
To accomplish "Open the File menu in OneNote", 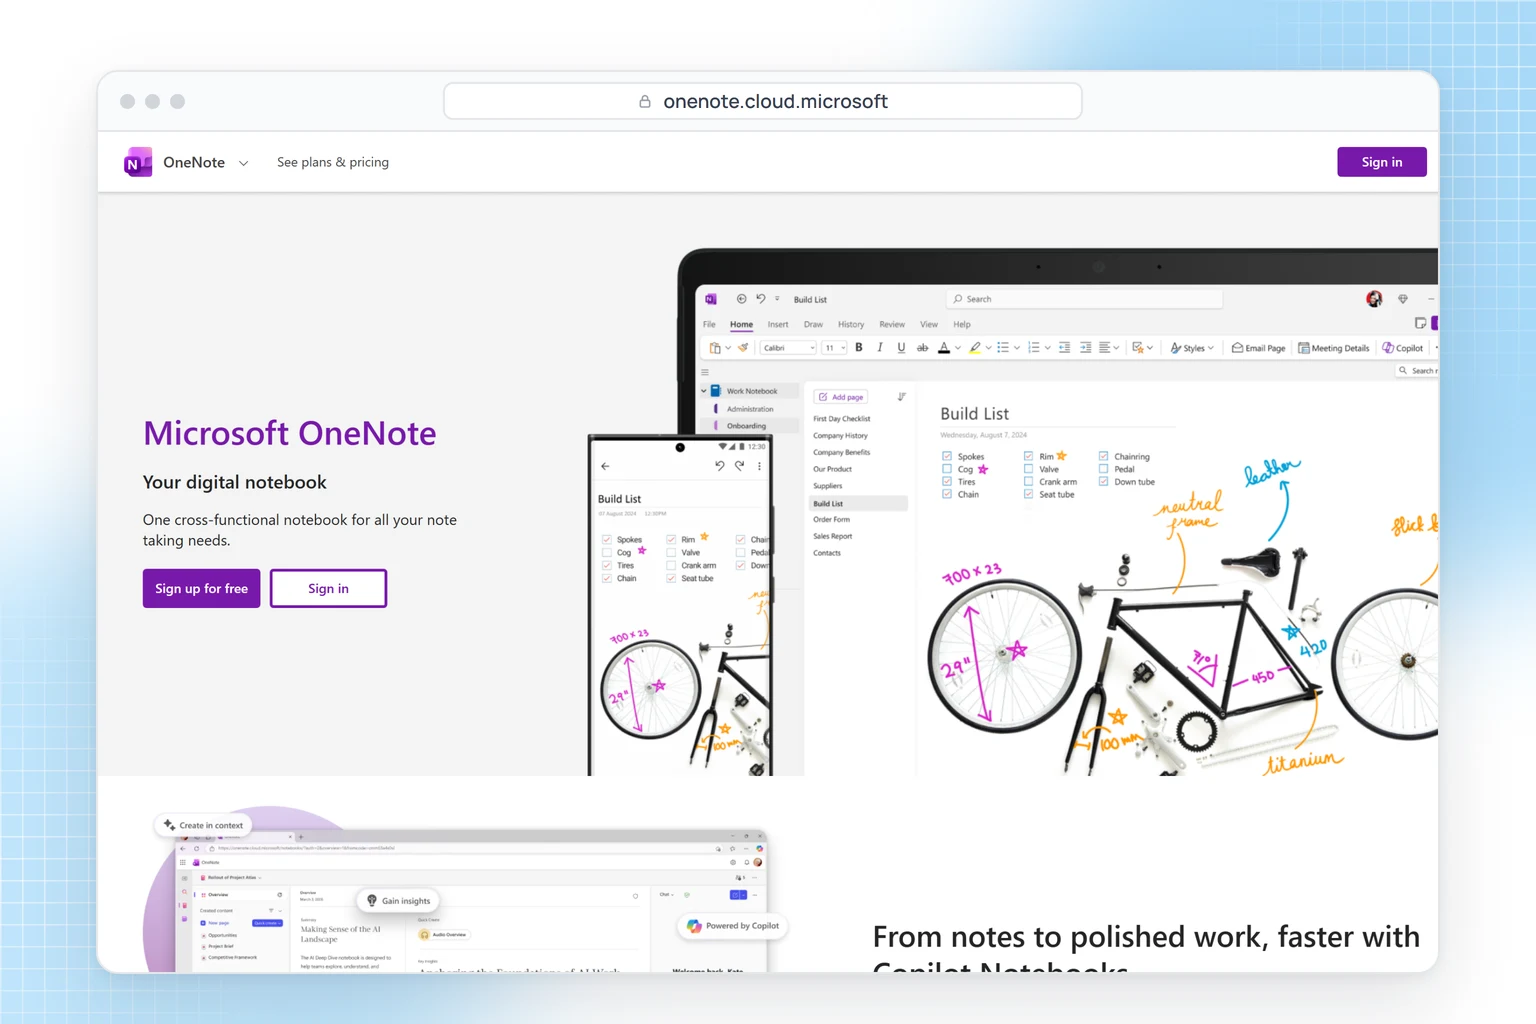I will [709, 324].
